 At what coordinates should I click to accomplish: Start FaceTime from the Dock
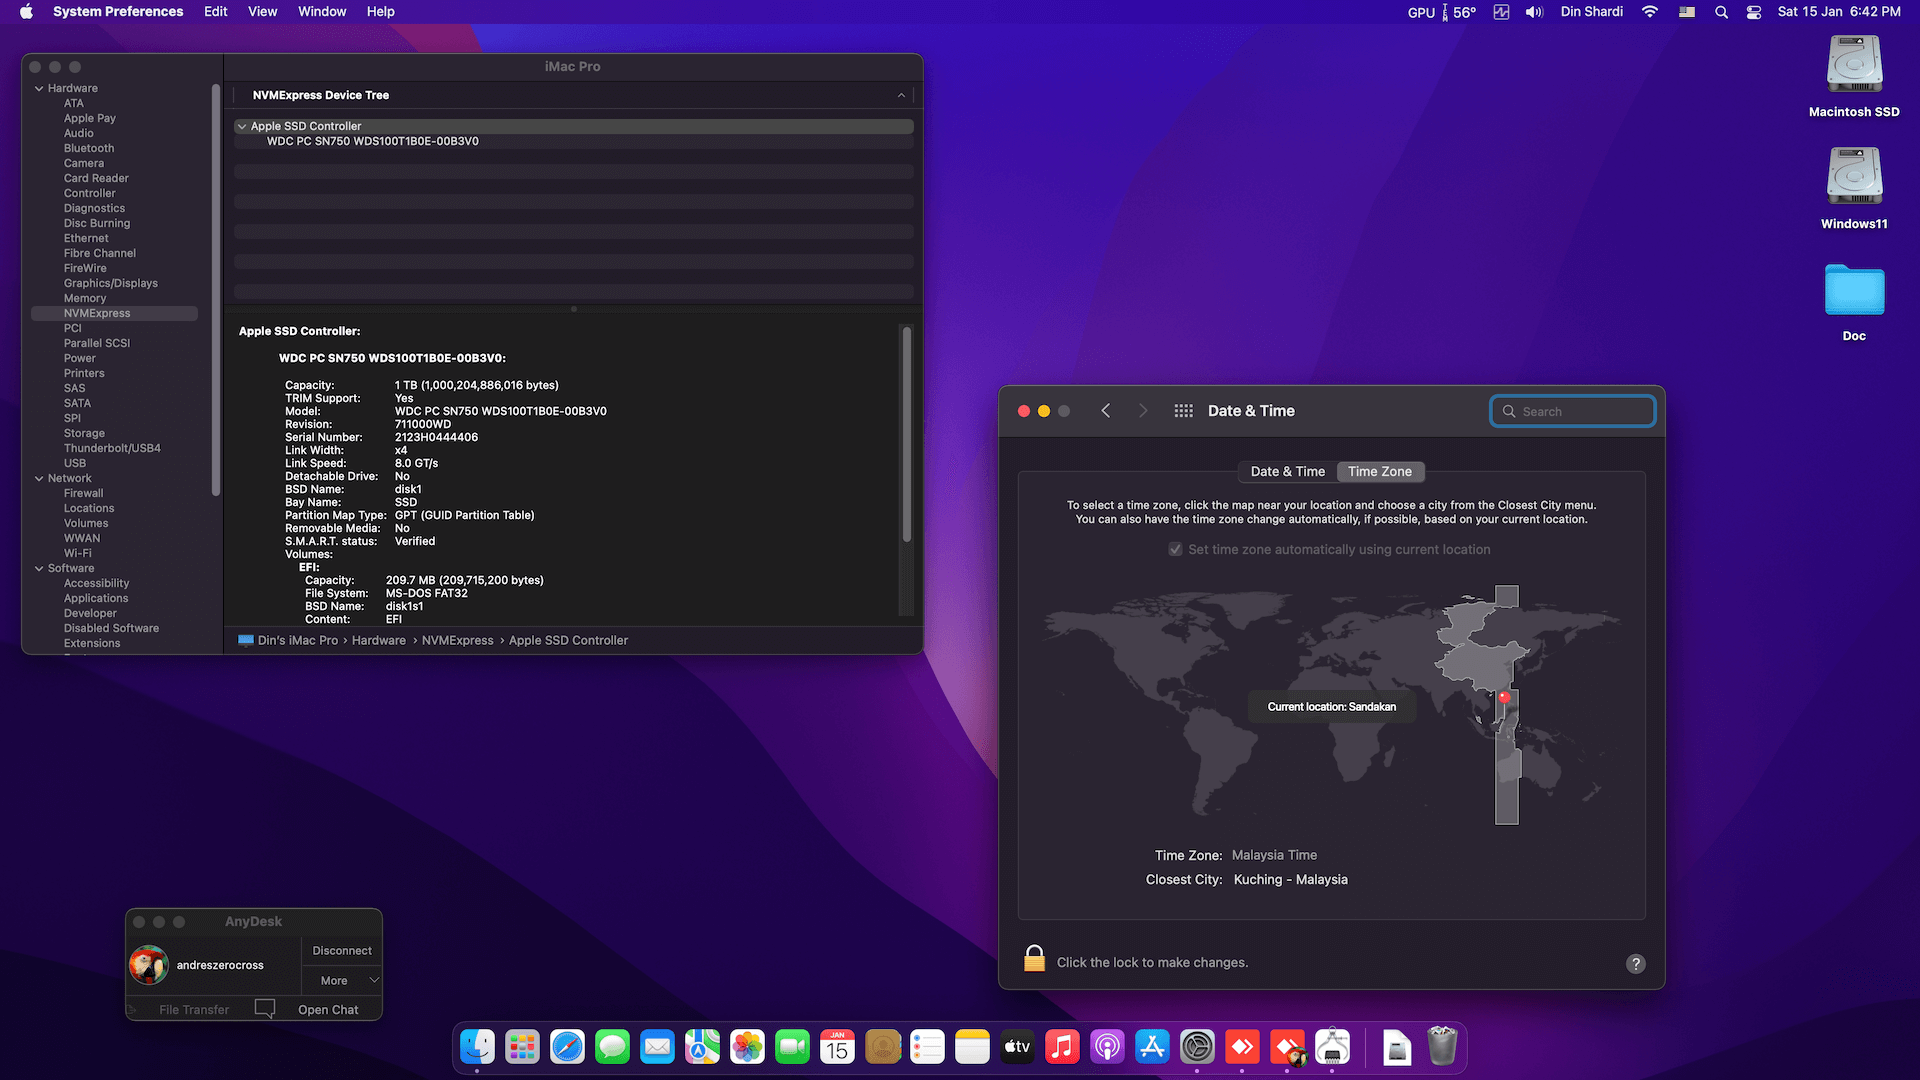(x=792, y=1047)
